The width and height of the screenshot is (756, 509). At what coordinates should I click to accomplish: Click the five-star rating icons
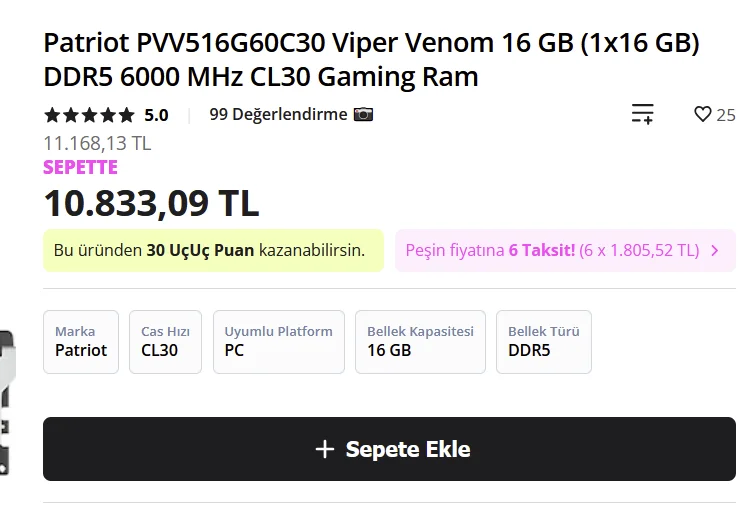(x=89, y=115)
